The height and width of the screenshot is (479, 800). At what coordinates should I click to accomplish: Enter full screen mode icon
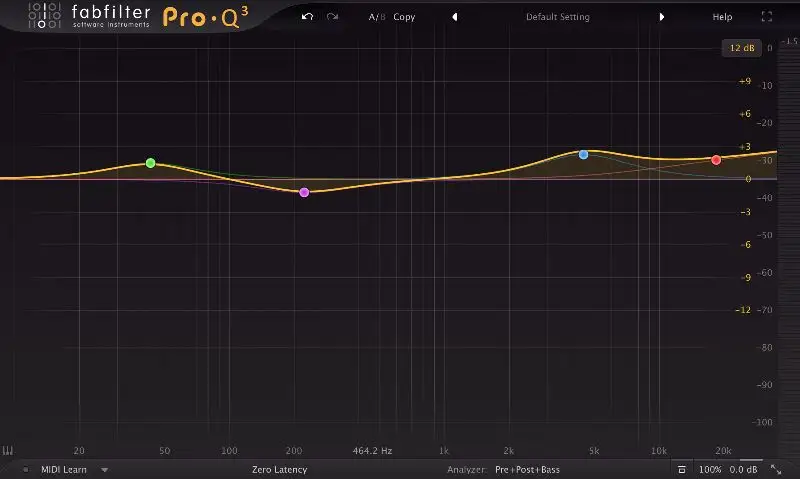click(767, 17)
